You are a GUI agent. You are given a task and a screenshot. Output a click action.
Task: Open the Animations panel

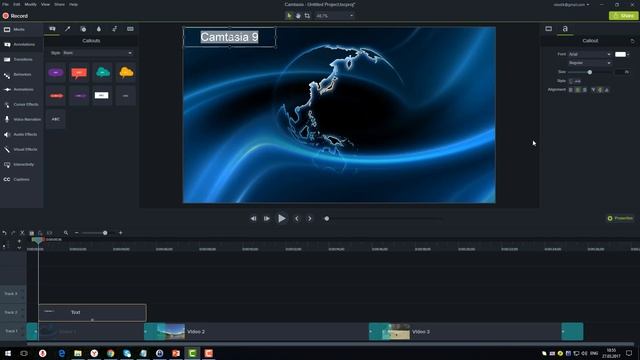pyautogui.click(x=21, y=89)
